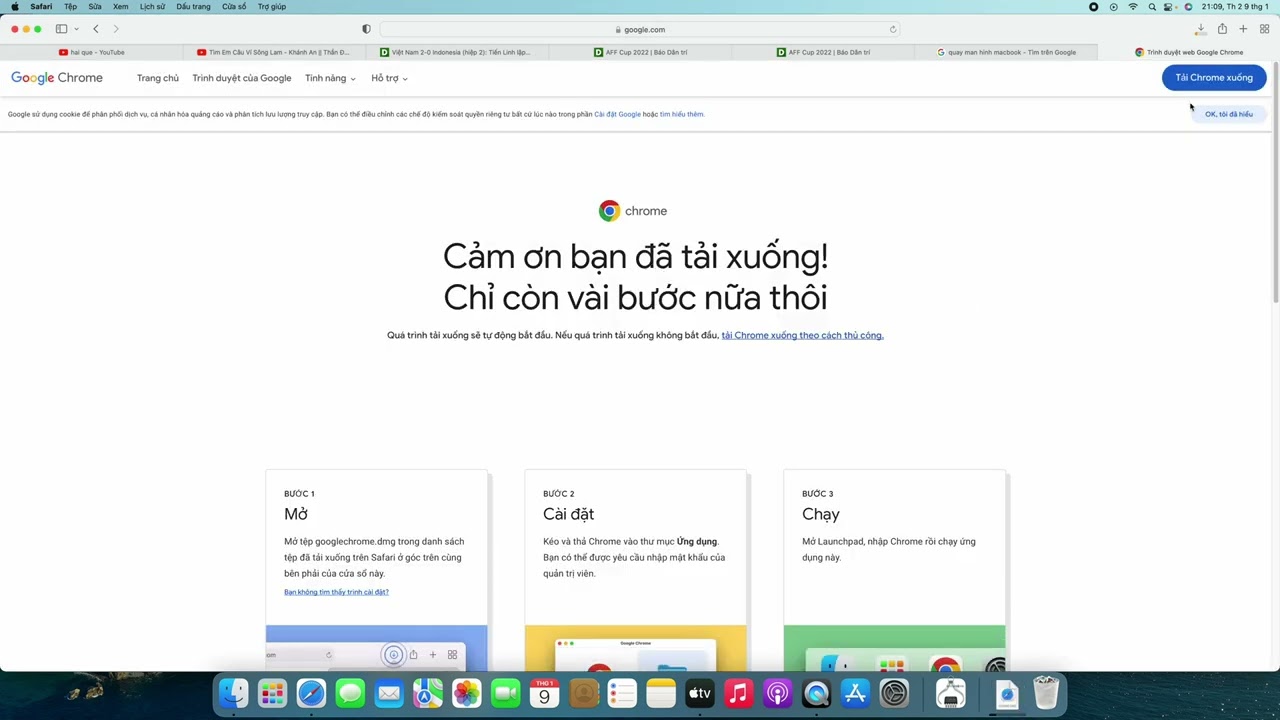The image size is (1280, 720).
Task: Open Finder from the Dock
Action: (233, 693)
